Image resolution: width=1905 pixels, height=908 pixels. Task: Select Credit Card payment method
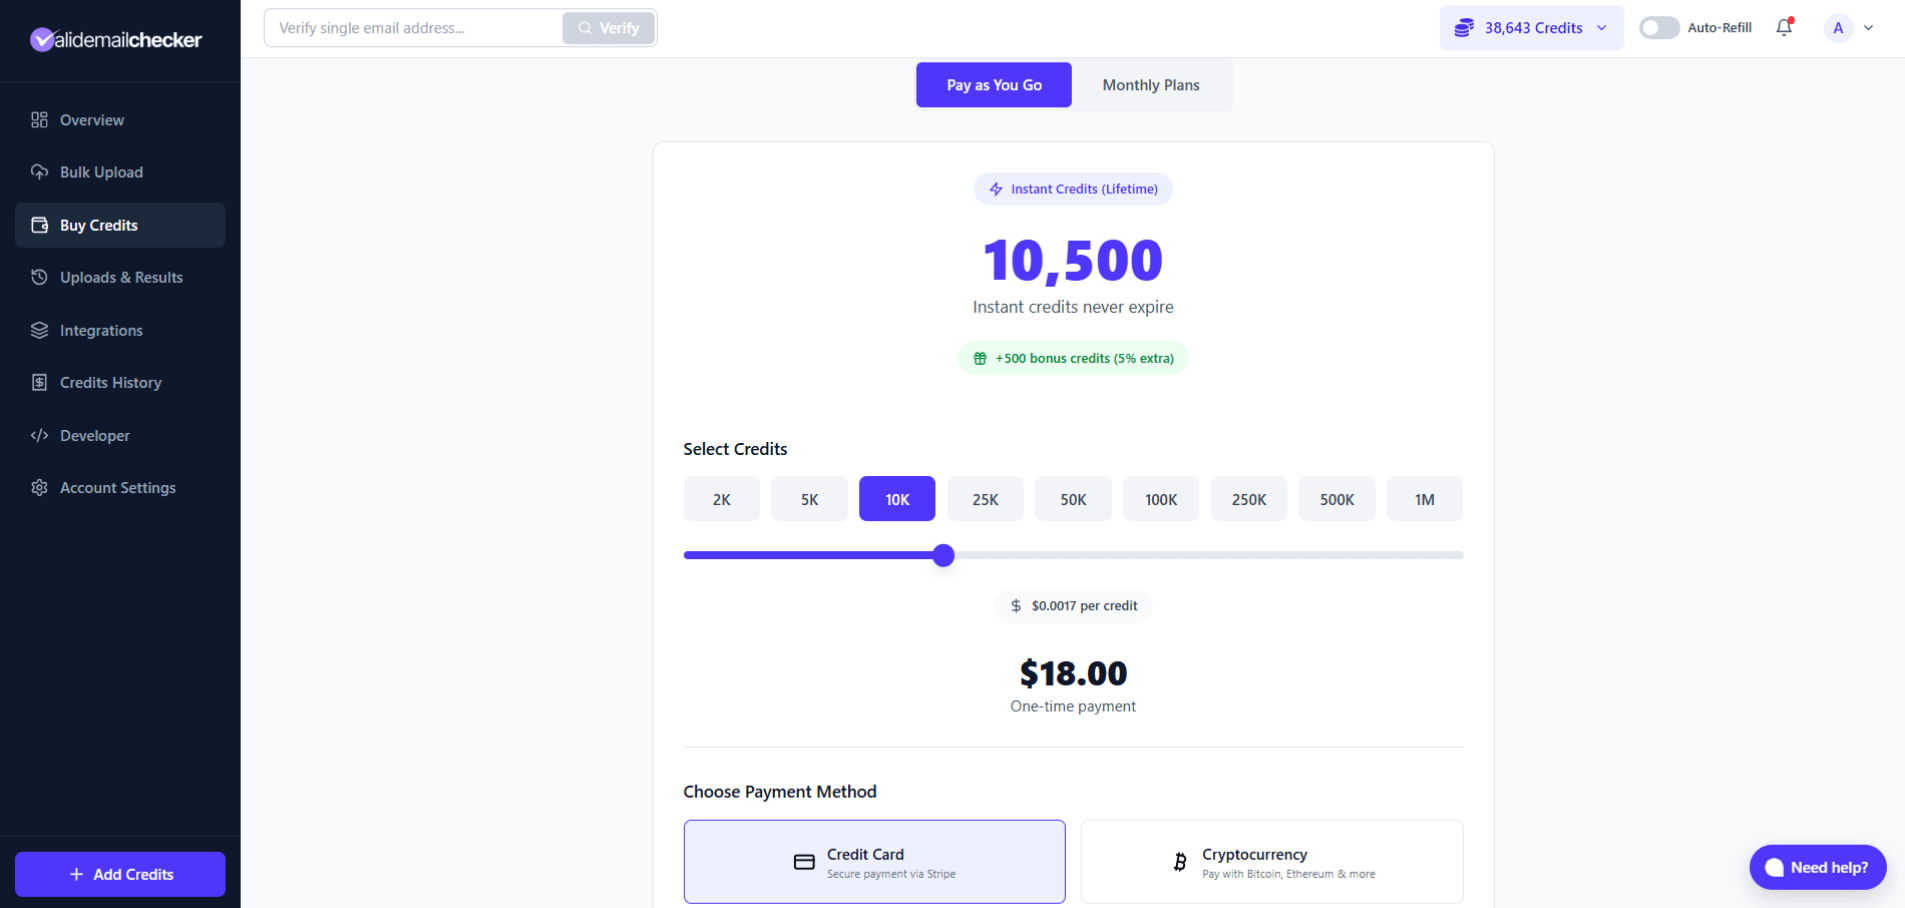(x=874, y=861)
